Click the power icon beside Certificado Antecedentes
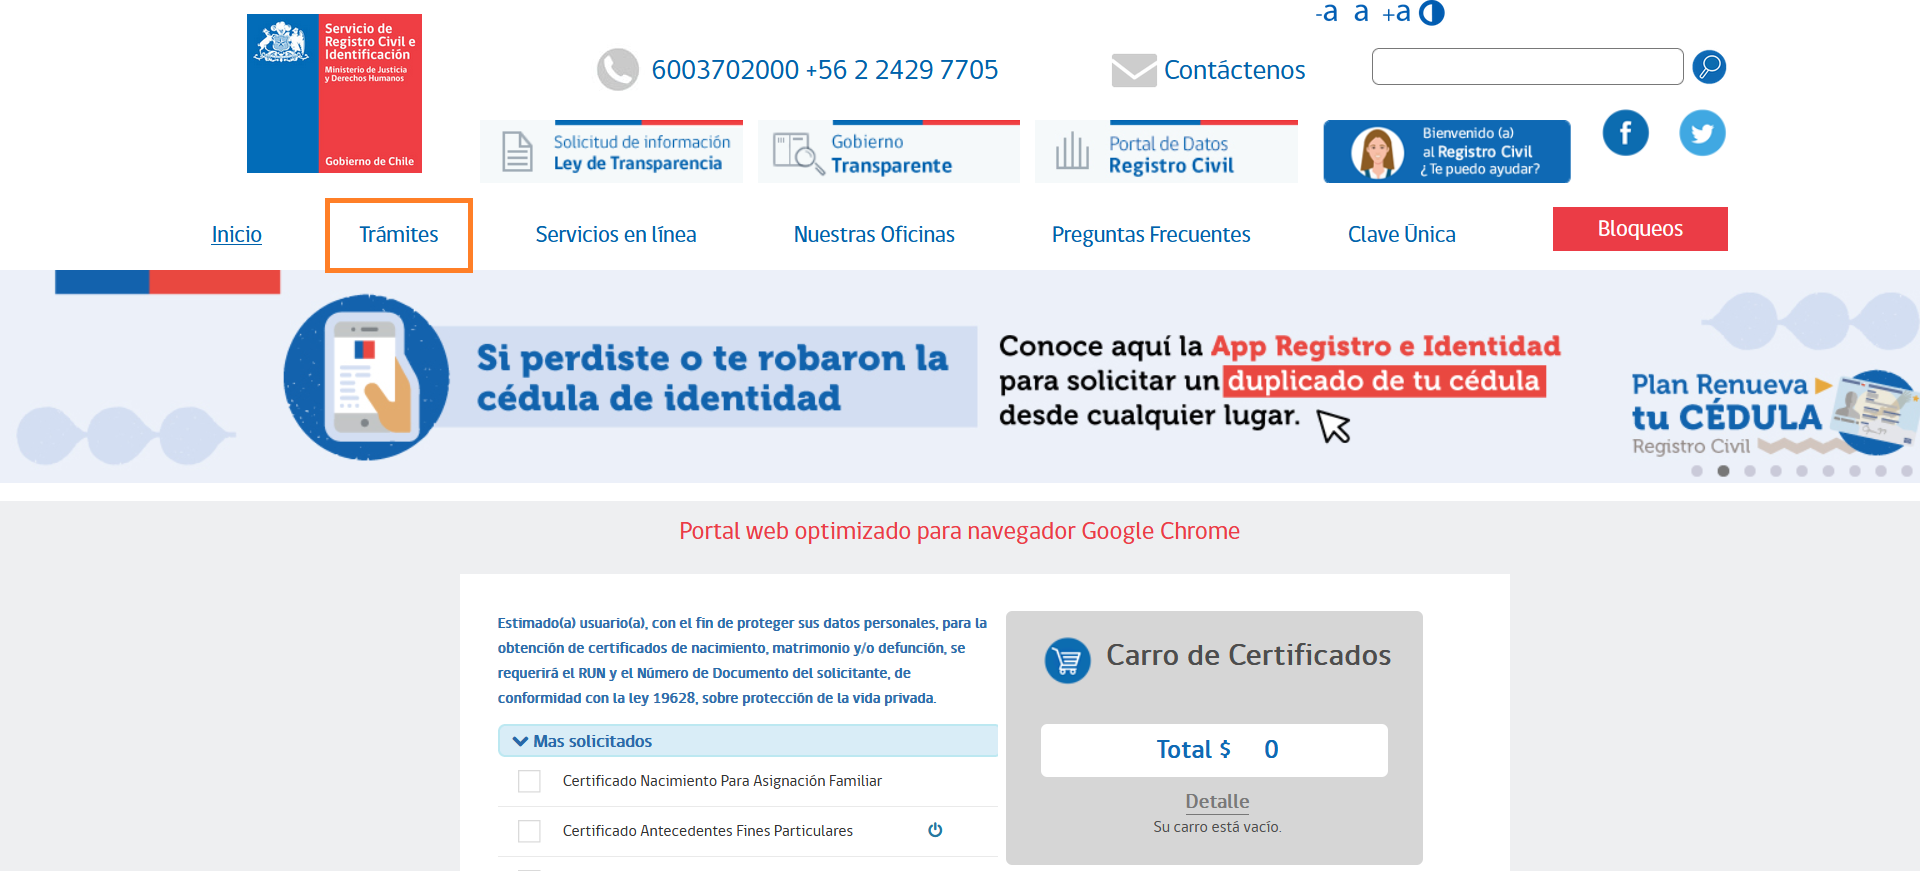1920x871 pixels. pos(935,830)
